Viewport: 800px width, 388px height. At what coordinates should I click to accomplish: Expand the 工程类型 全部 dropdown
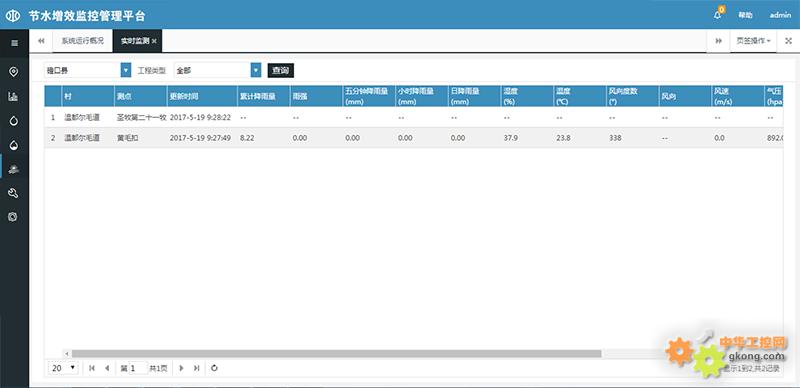pos(256,70)
